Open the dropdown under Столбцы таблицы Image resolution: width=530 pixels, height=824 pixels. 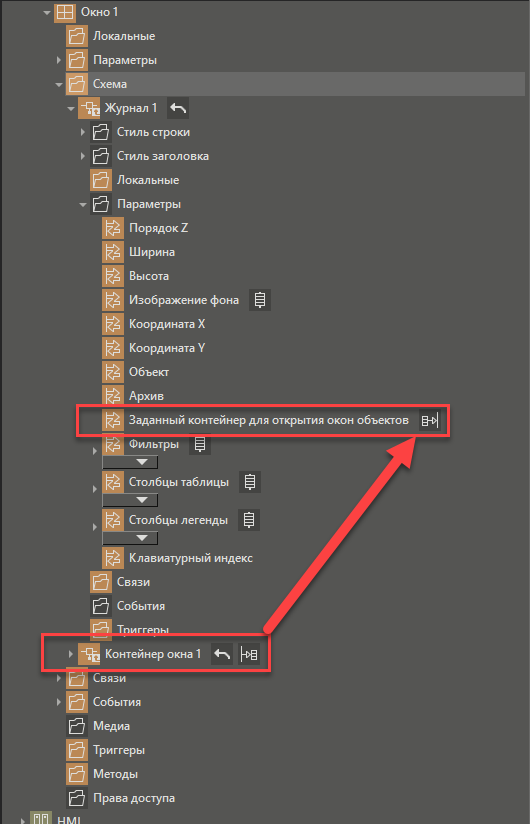click(130, 500)
